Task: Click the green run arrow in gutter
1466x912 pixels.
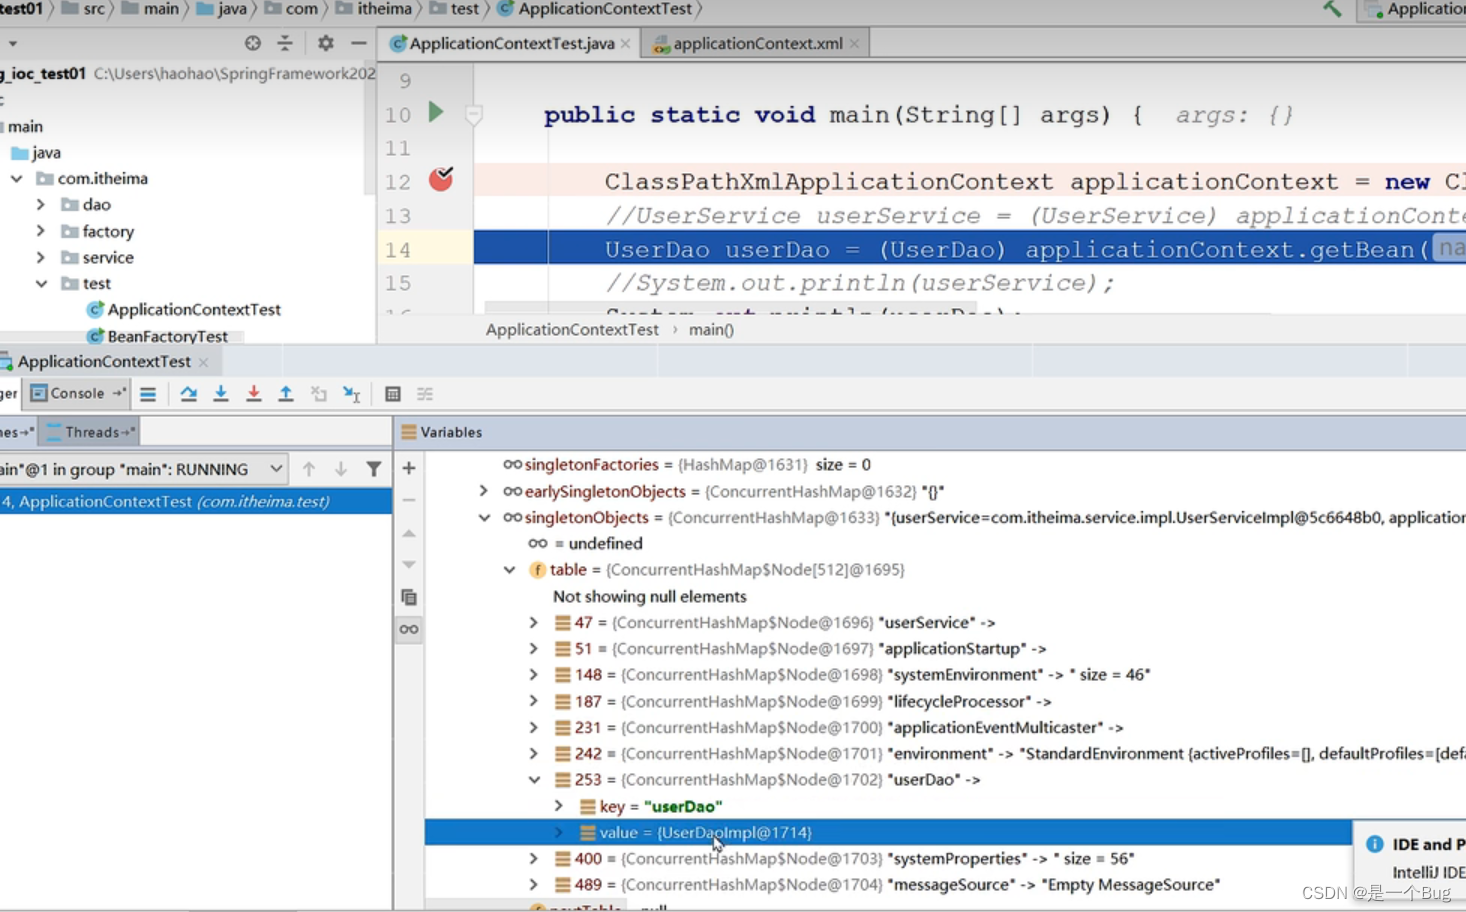Action: tap(436, 112)
